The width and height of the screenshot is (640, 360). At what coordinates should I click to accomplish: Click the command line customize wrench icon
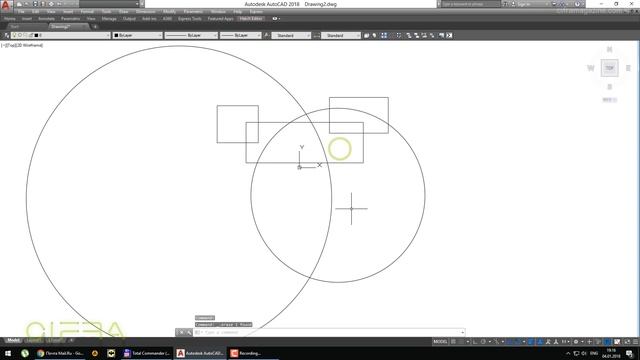(x=189, y=333)
